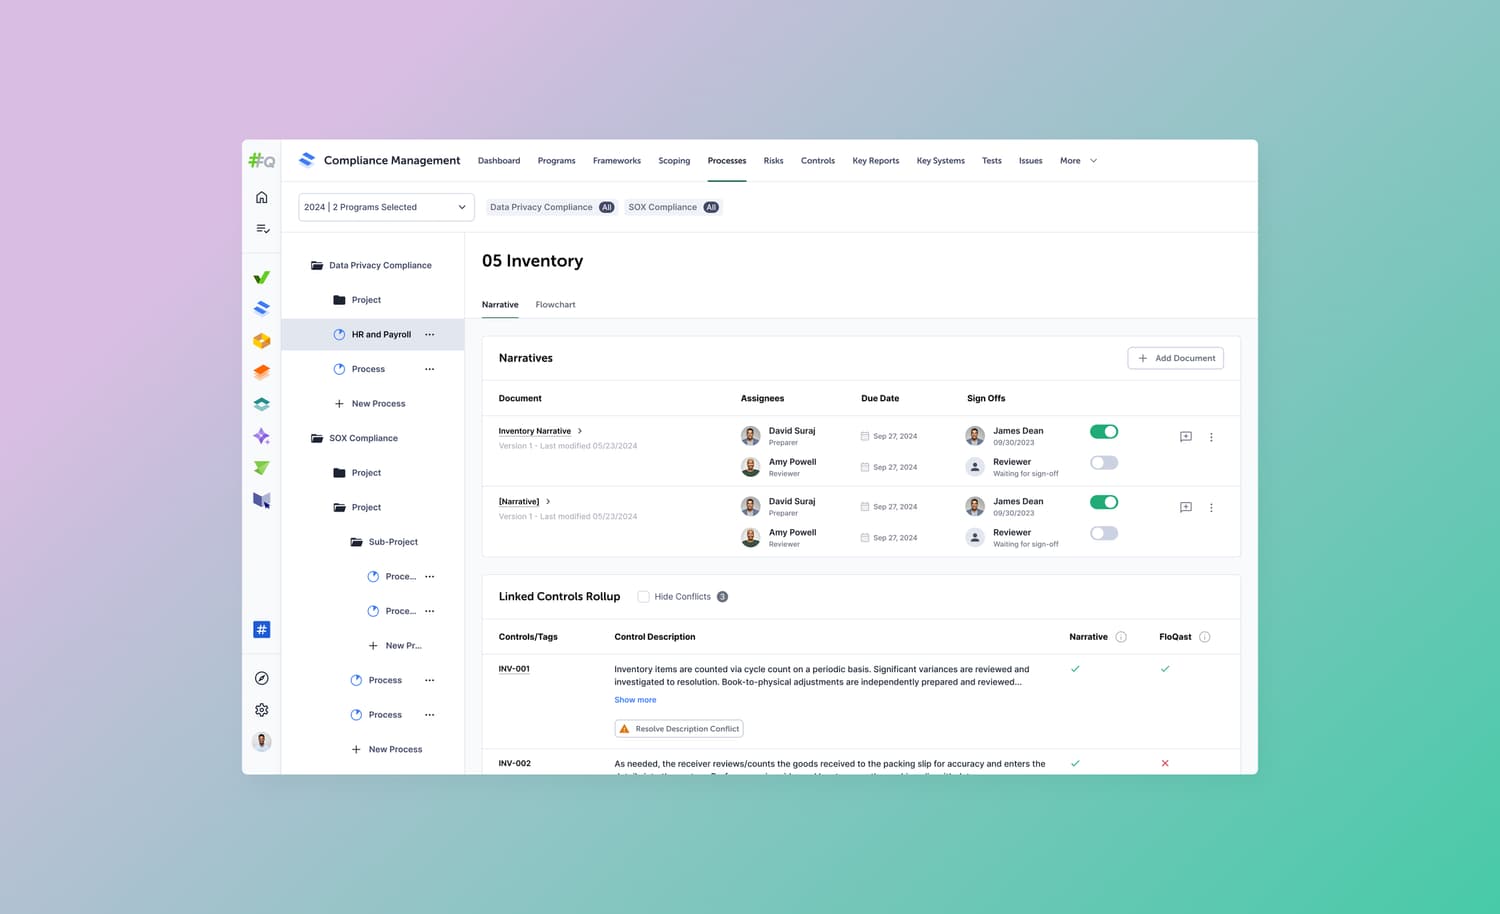Open the [Narrative] document link
The image size is (1500, 914).
519,502
